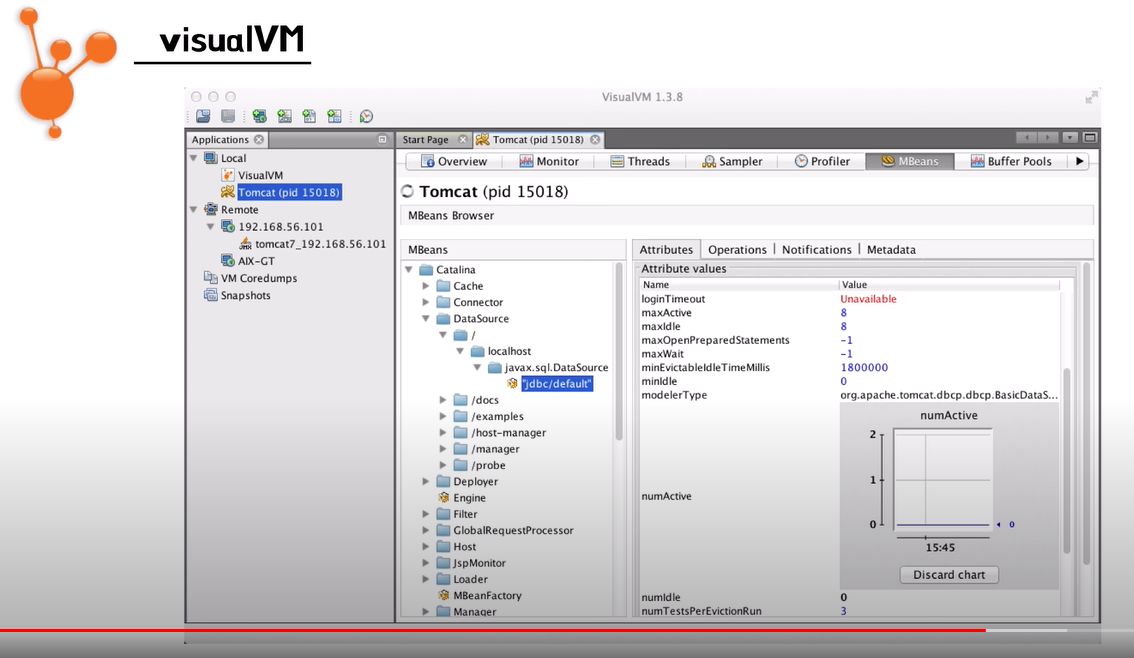Image resolution: width=1134 pixels, height=658 pixels.
Task: Switch to the Profiler tab
Action: (822, 161)
